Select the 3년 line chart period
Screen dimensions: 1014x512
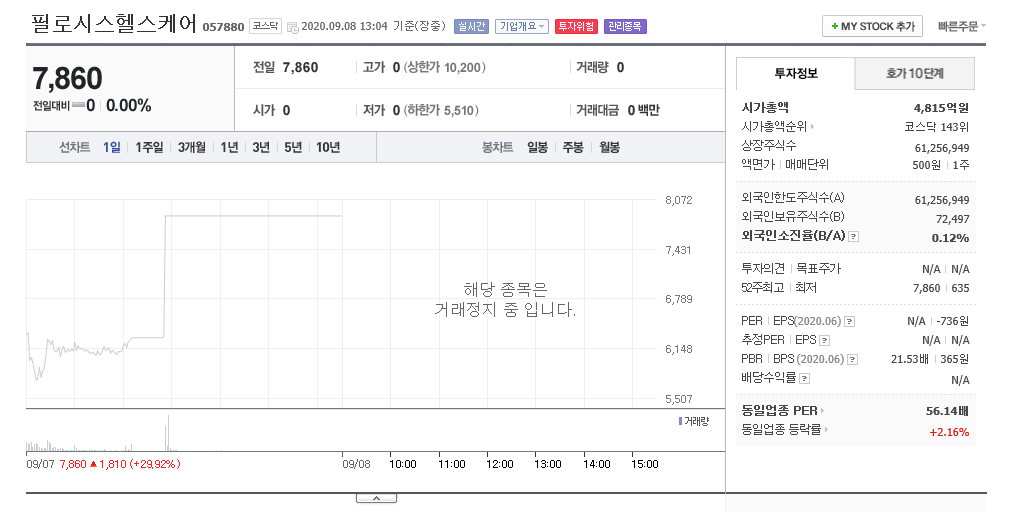click(x=261, y=147)
